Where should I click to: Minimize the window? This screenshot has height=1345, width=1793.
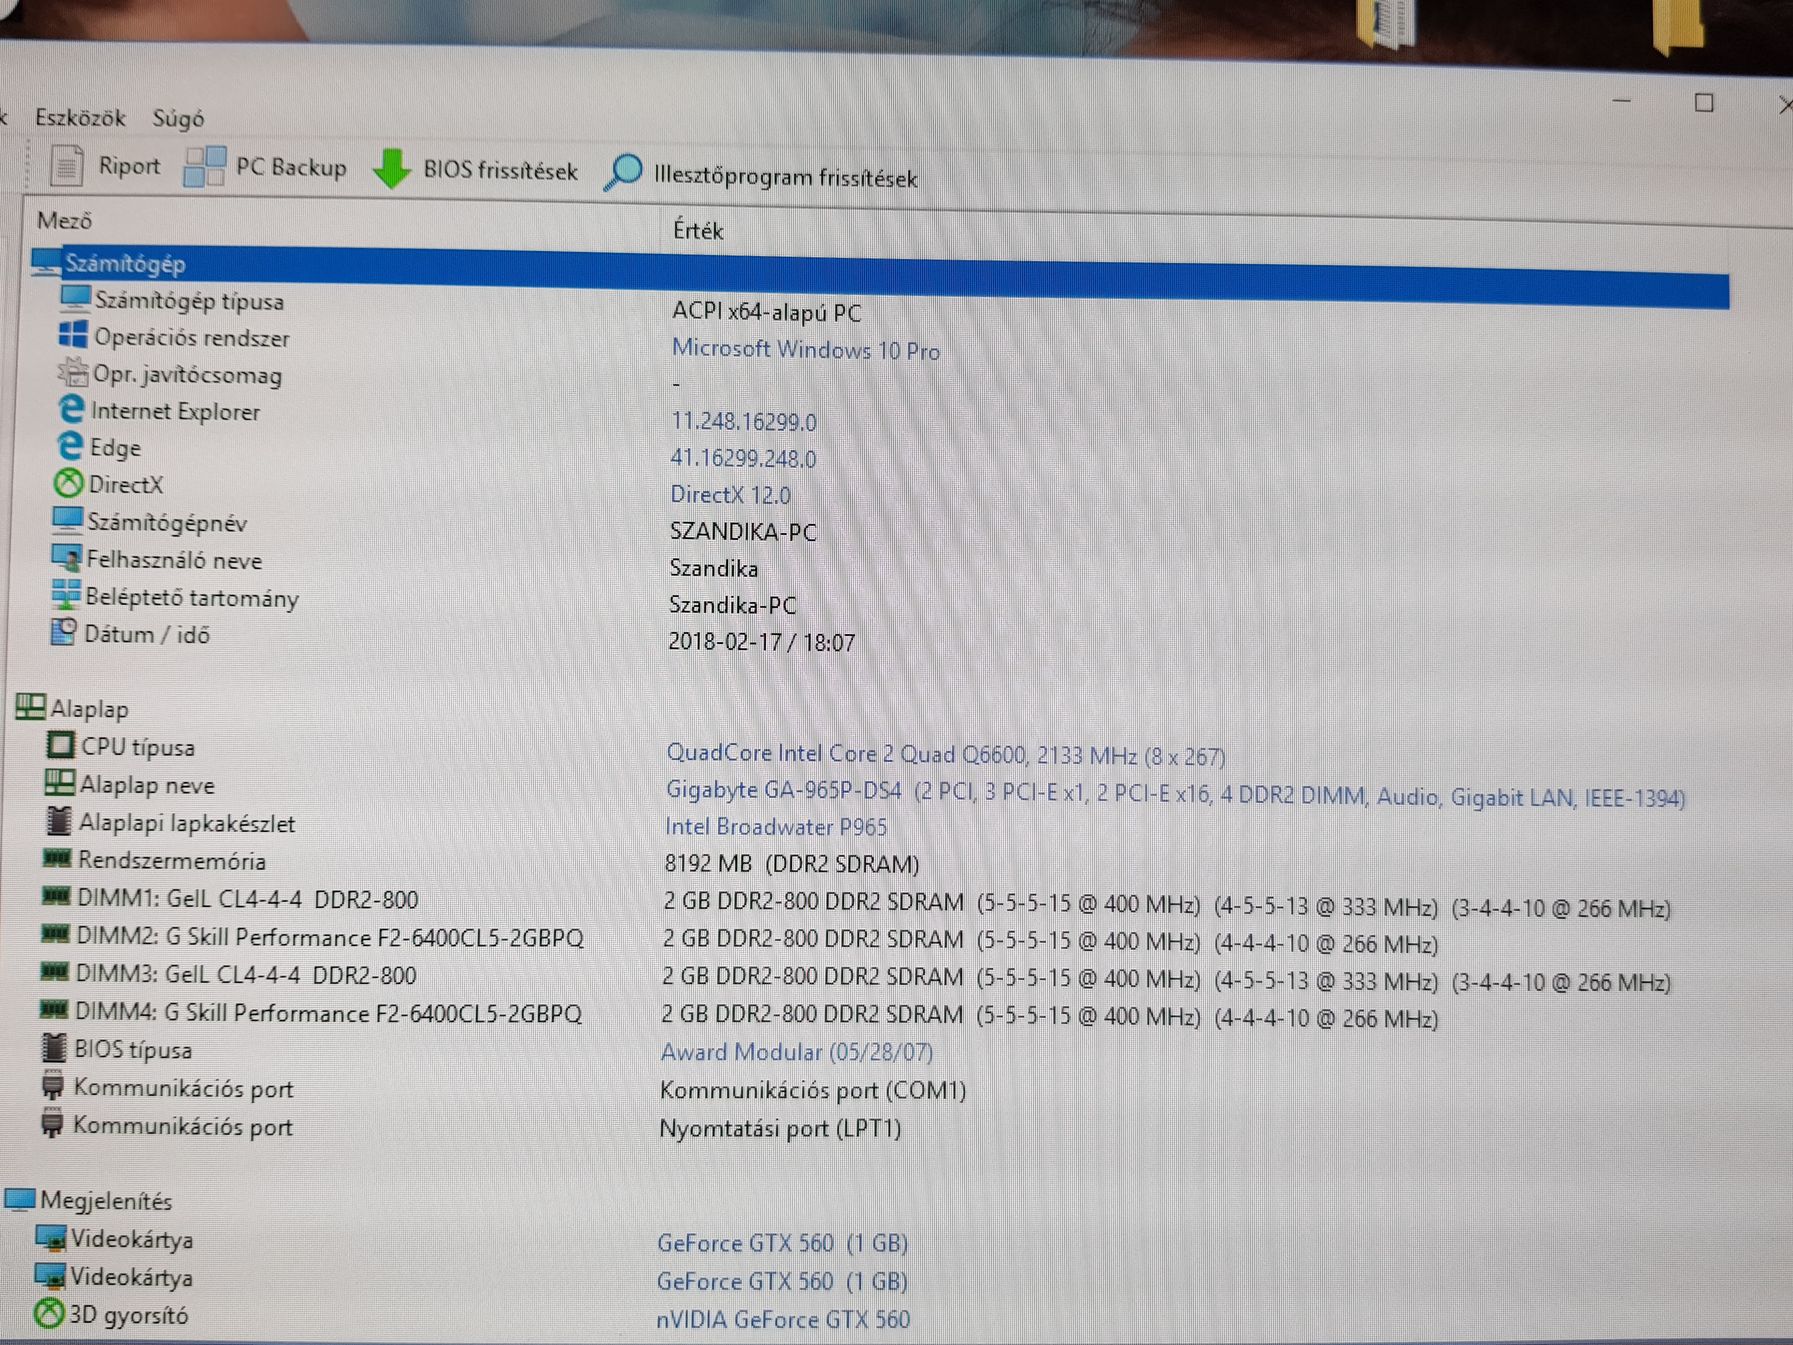pos(1622,101)
